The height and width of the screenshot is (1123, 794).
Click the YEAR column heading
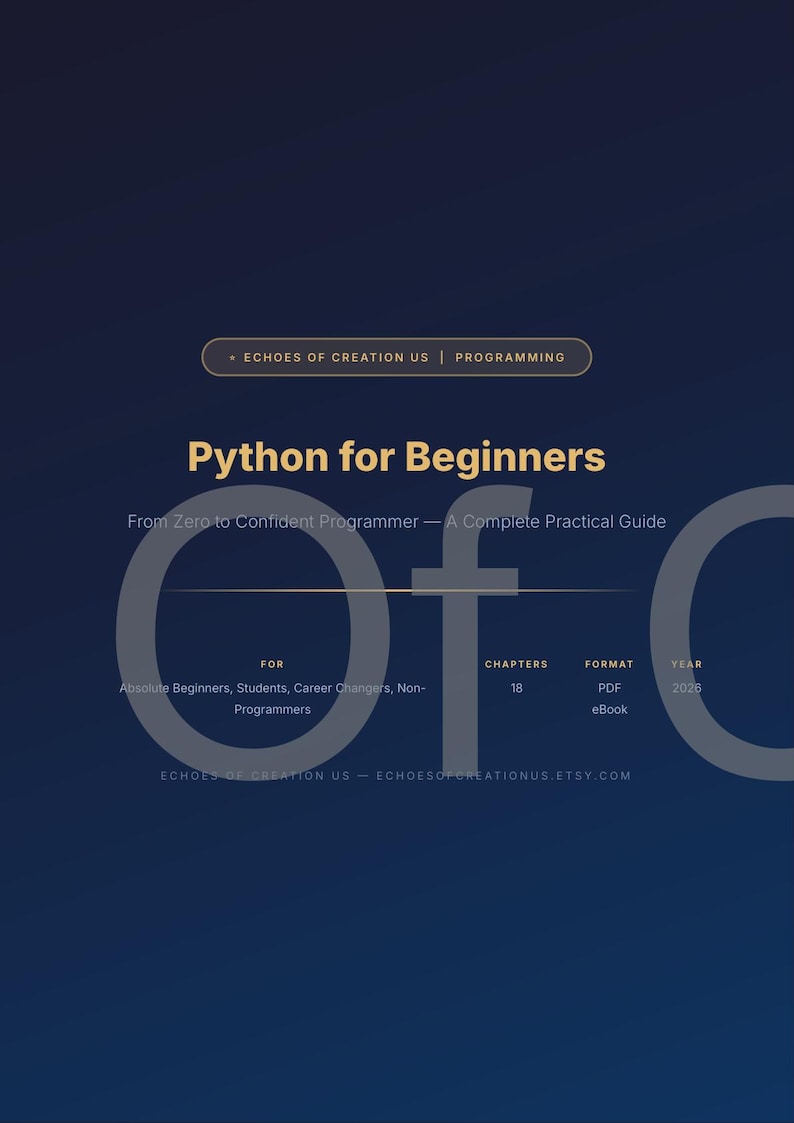pyautogui.click(x=687, y=664)
